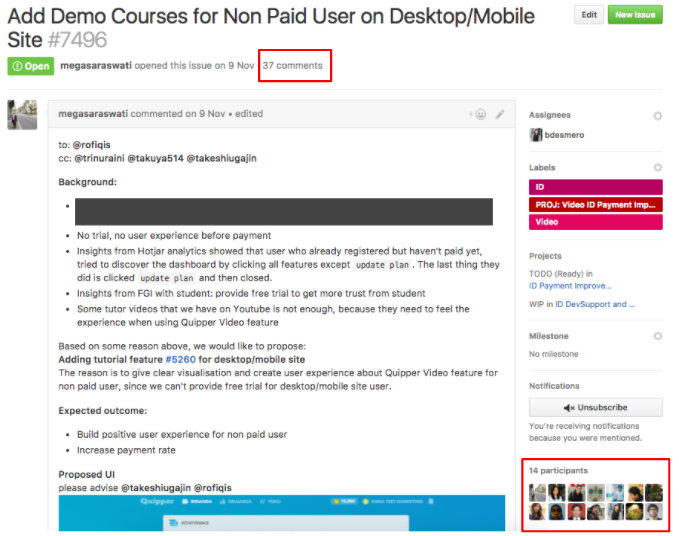Create a New issue with green button
The height and width of the screenshot is (536, 679).
click(635, 15)
